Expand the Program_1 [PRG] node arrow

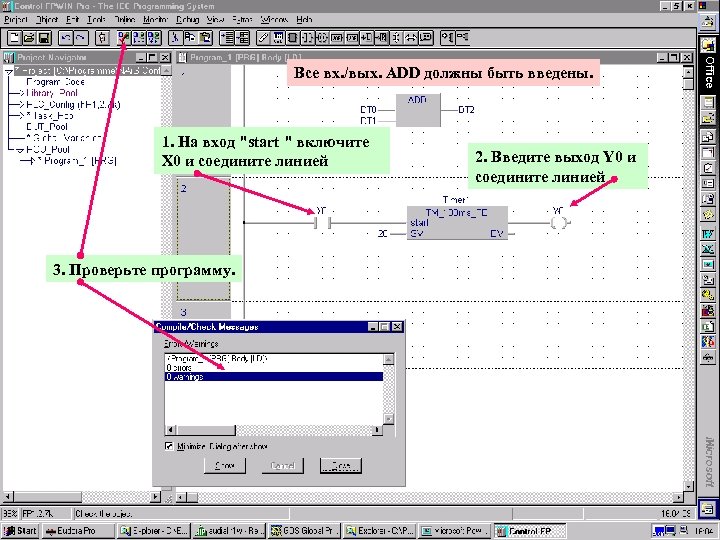point(31,161)
